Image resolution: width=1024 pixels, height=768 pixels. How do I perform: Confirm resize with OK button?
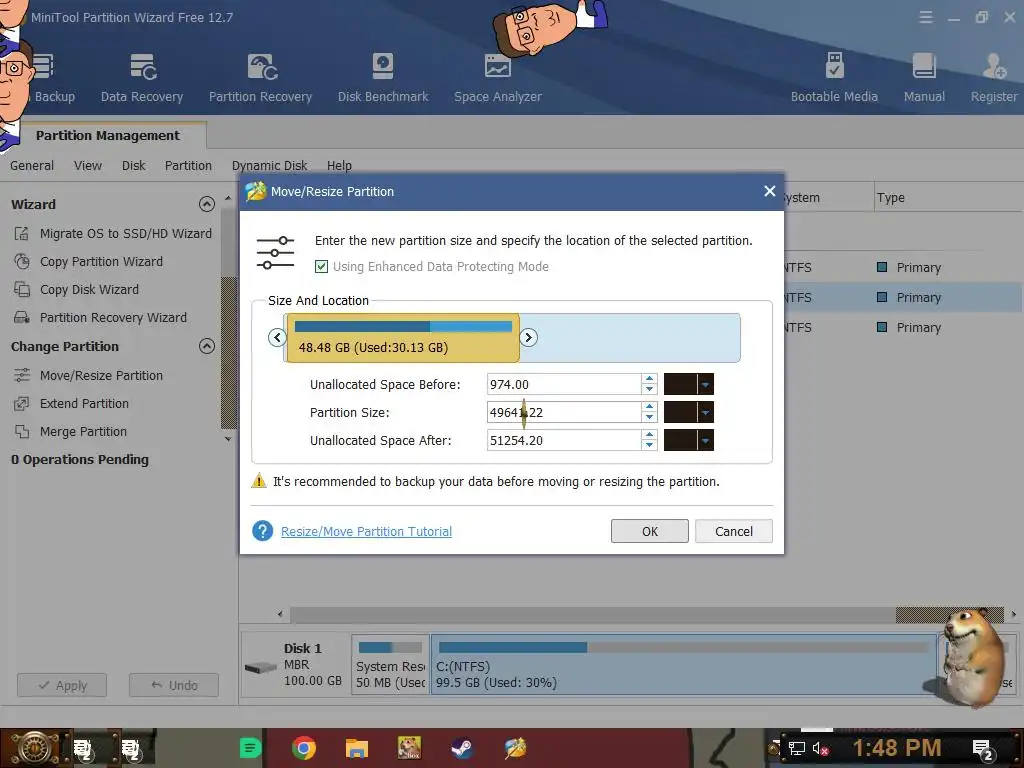tap(650, 531)
